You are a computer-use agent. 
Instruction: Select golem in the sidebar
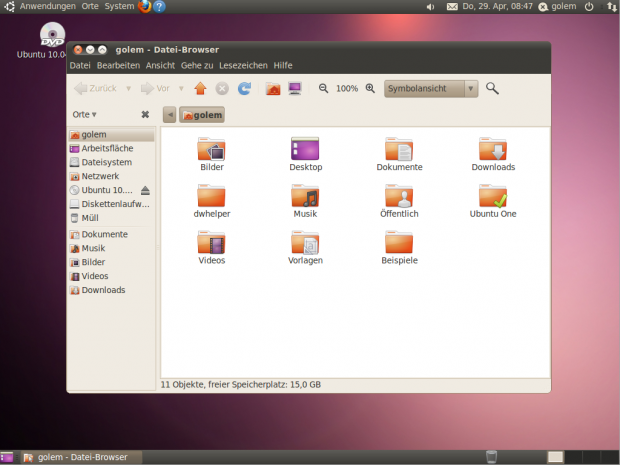click(x=112, y=134)
